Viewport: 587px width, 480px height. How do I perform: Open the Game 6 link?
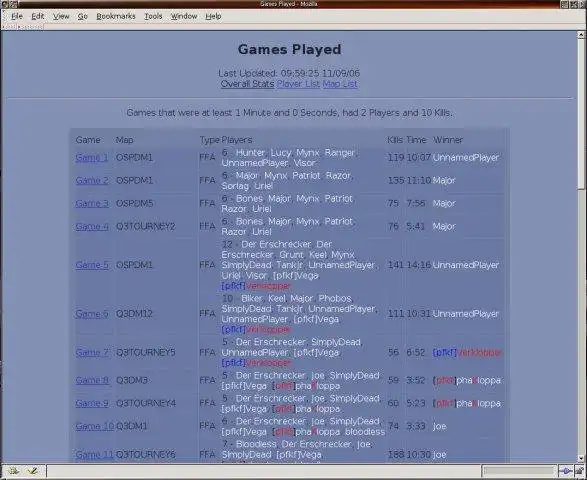92,314
